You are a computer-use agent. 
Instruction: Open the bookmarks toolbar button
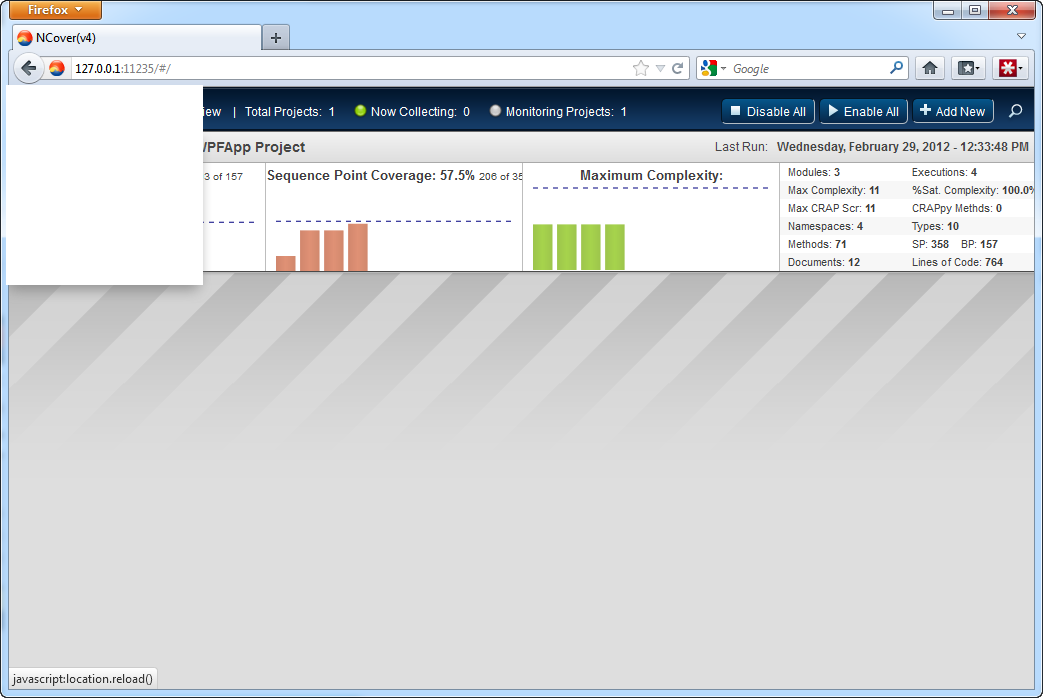[968, 68]
